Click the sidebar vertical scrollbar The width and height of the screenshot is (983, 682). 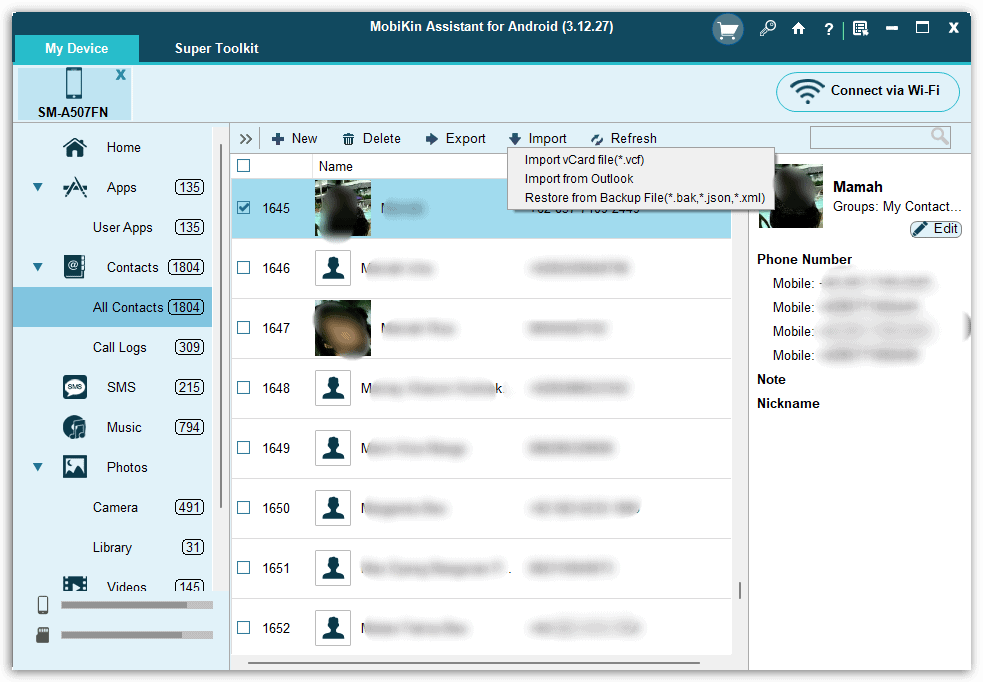[x=221, y=326]
